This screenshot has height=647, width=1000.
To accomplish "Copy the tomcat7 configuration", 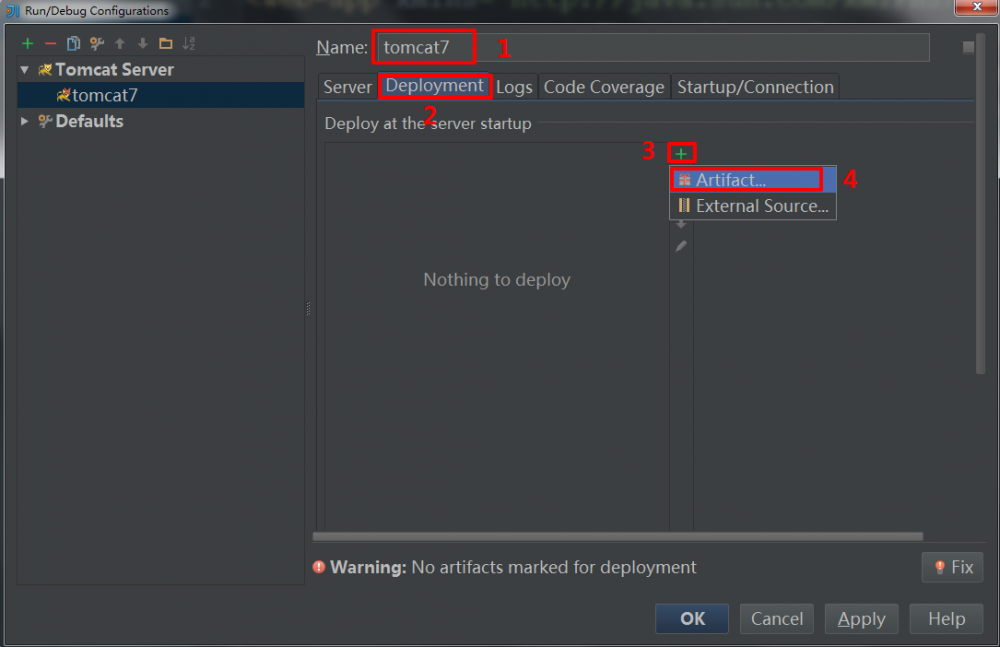I will (x=71, y=43).
